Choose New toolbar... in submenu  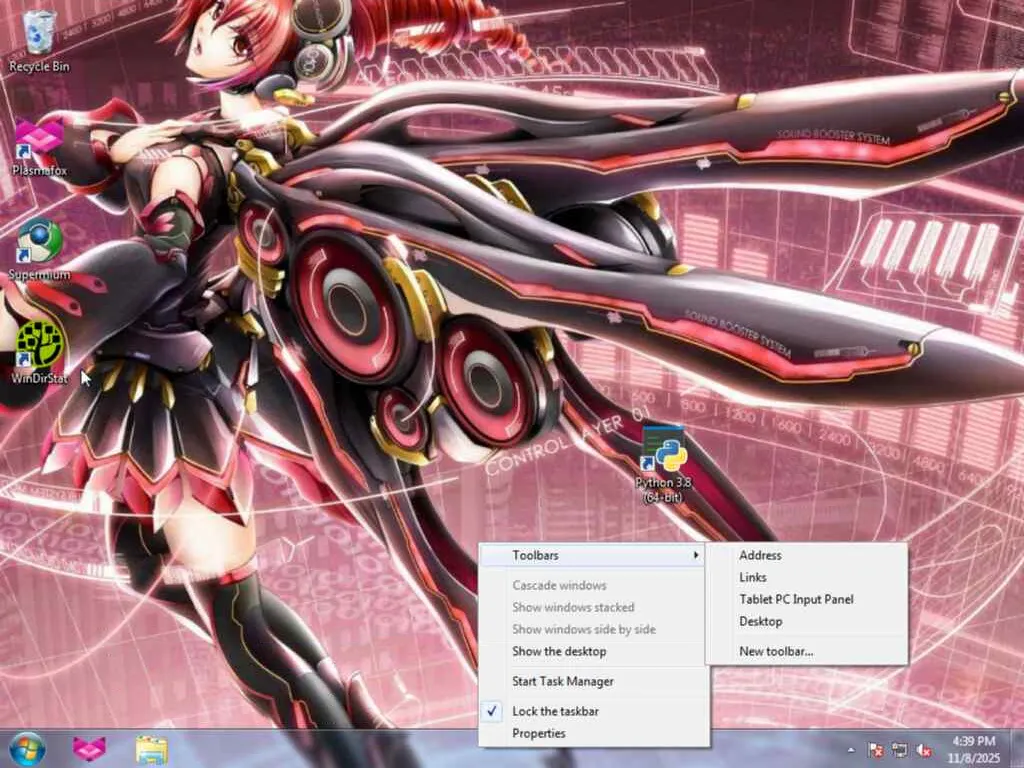[807, 651]
